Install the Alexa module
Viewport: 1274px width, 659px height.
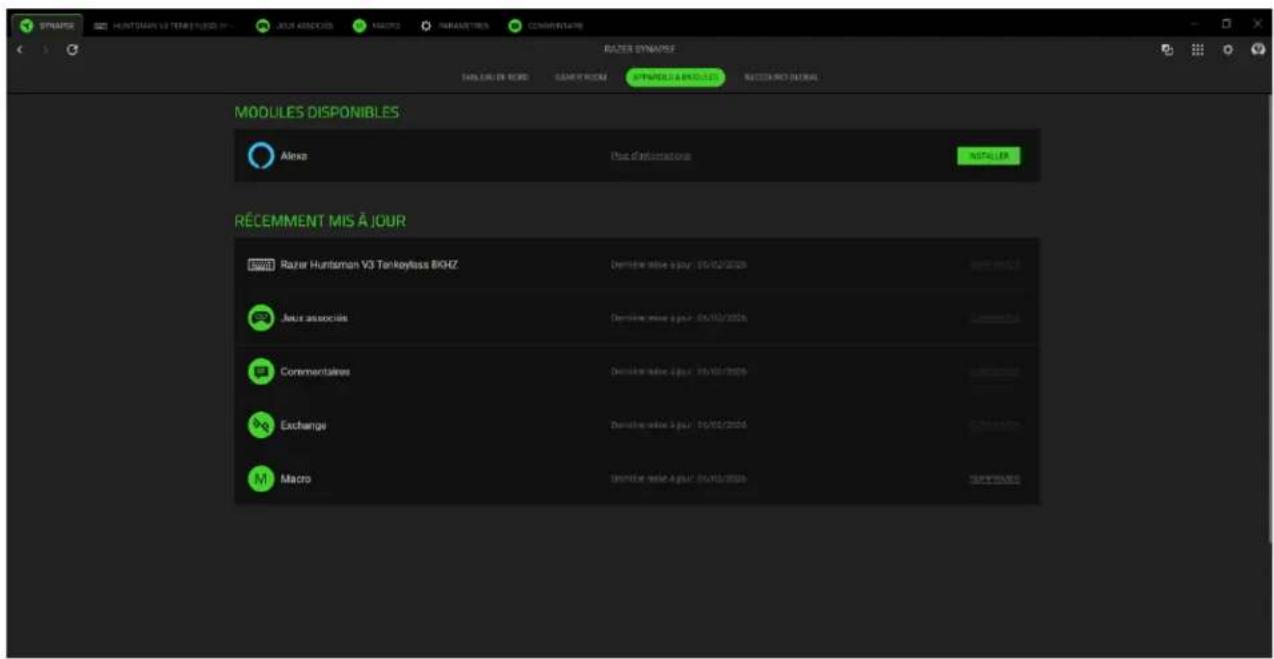click(x=989, y=156)
